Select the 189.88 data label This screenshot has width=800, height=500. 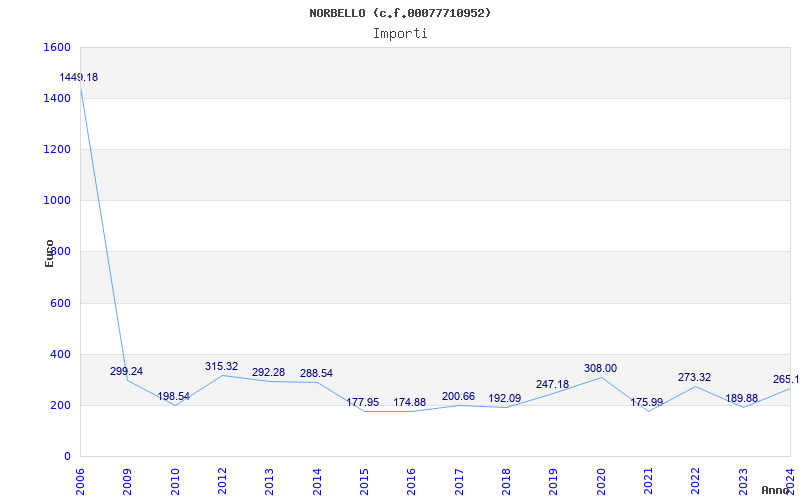742,398
